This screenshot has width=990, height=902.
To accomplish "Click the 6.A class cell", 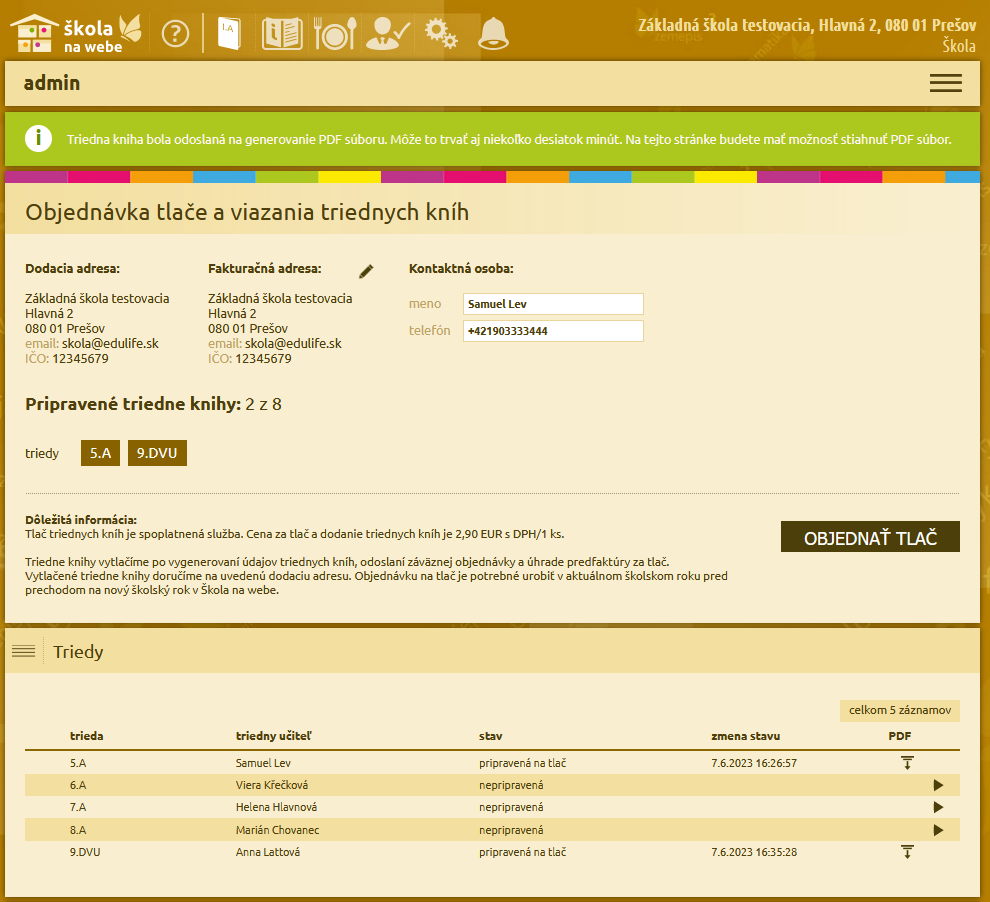I will (x=78, y=785).
